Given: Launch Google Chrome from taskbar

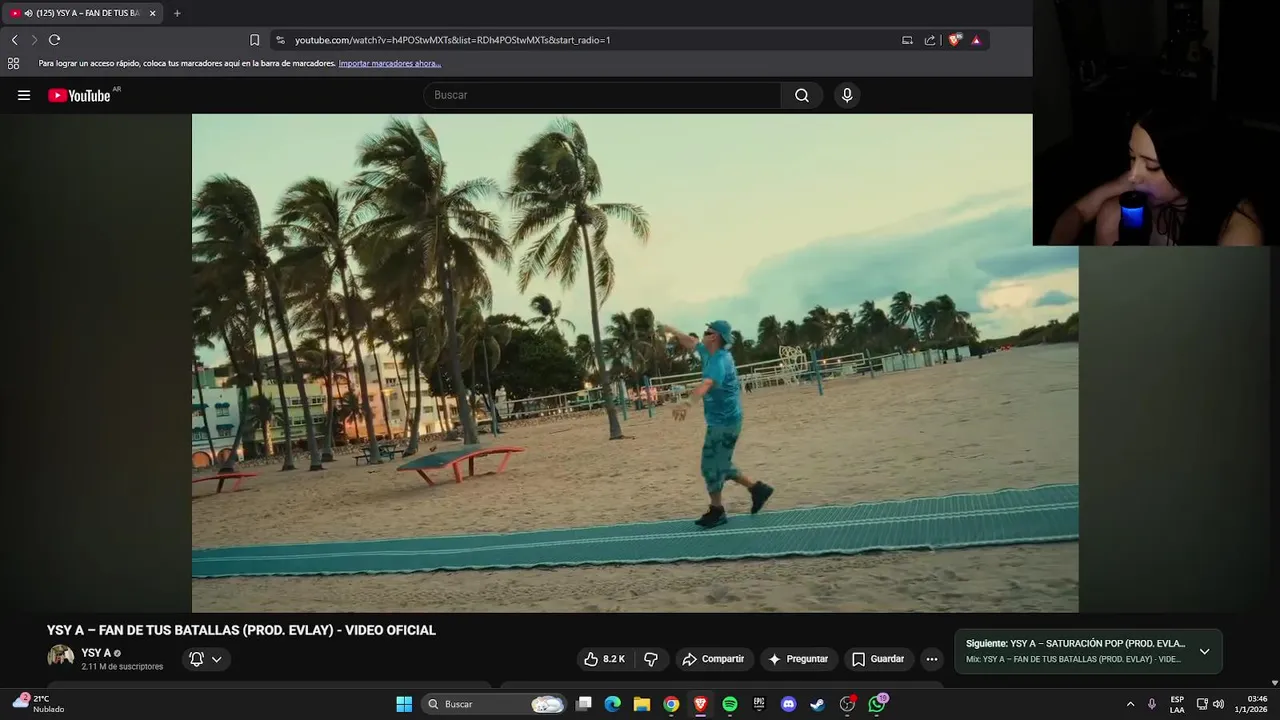Looking at the screenshot, I should pos(671,704).
